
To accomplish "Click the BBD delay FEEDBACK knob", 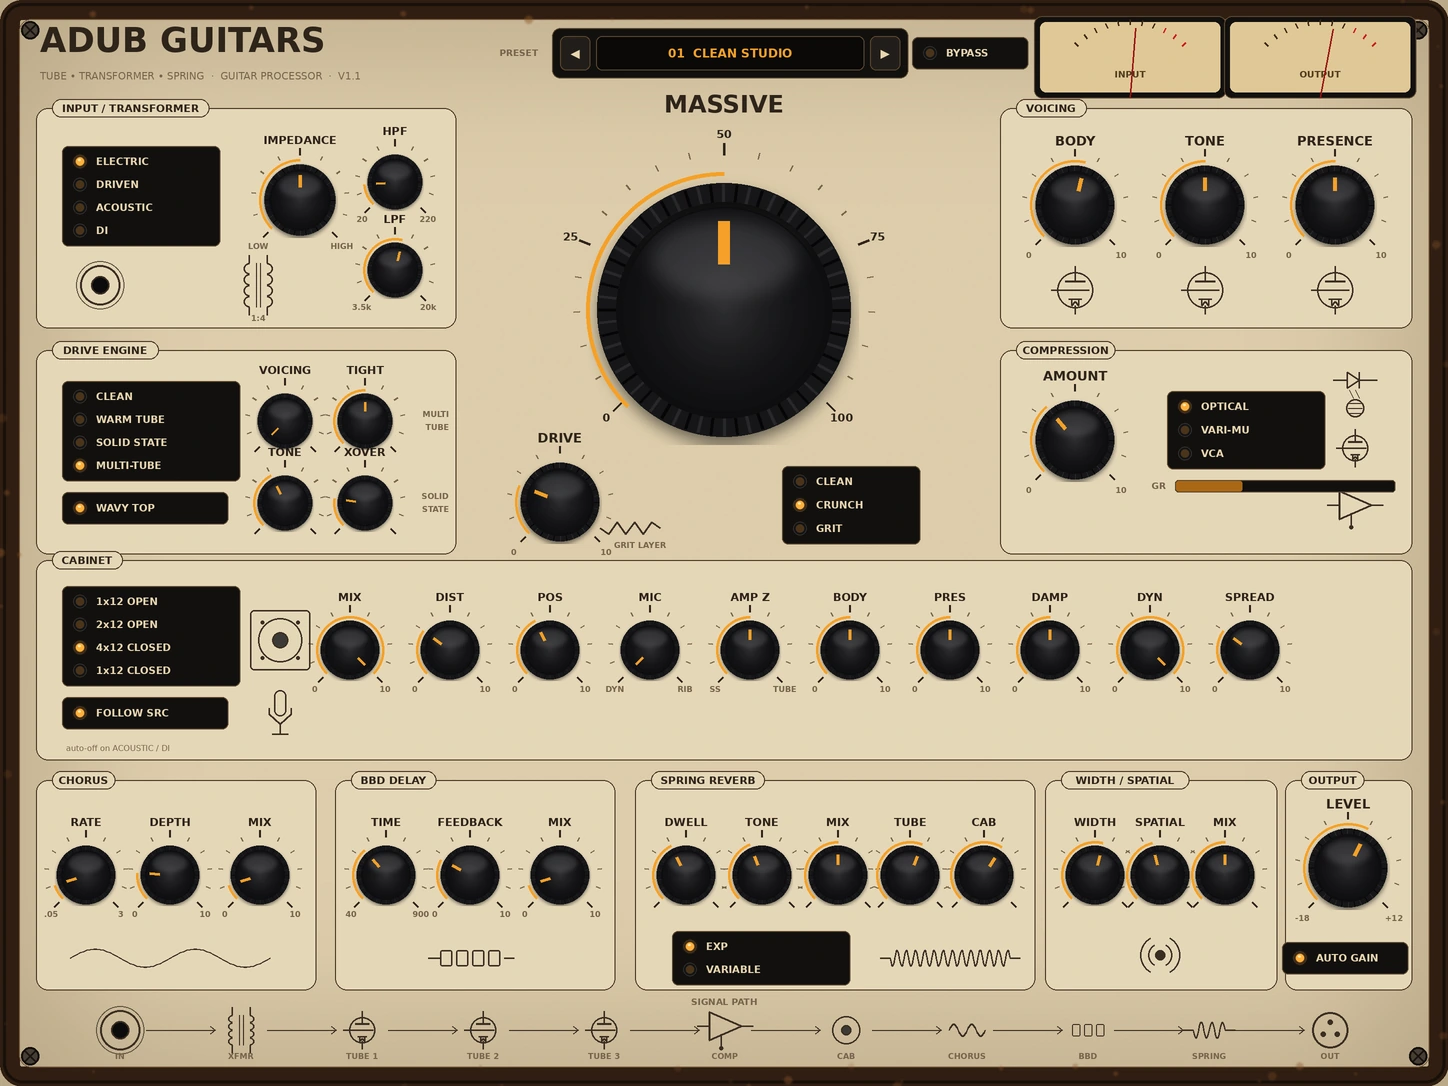I will click(469, 875).
